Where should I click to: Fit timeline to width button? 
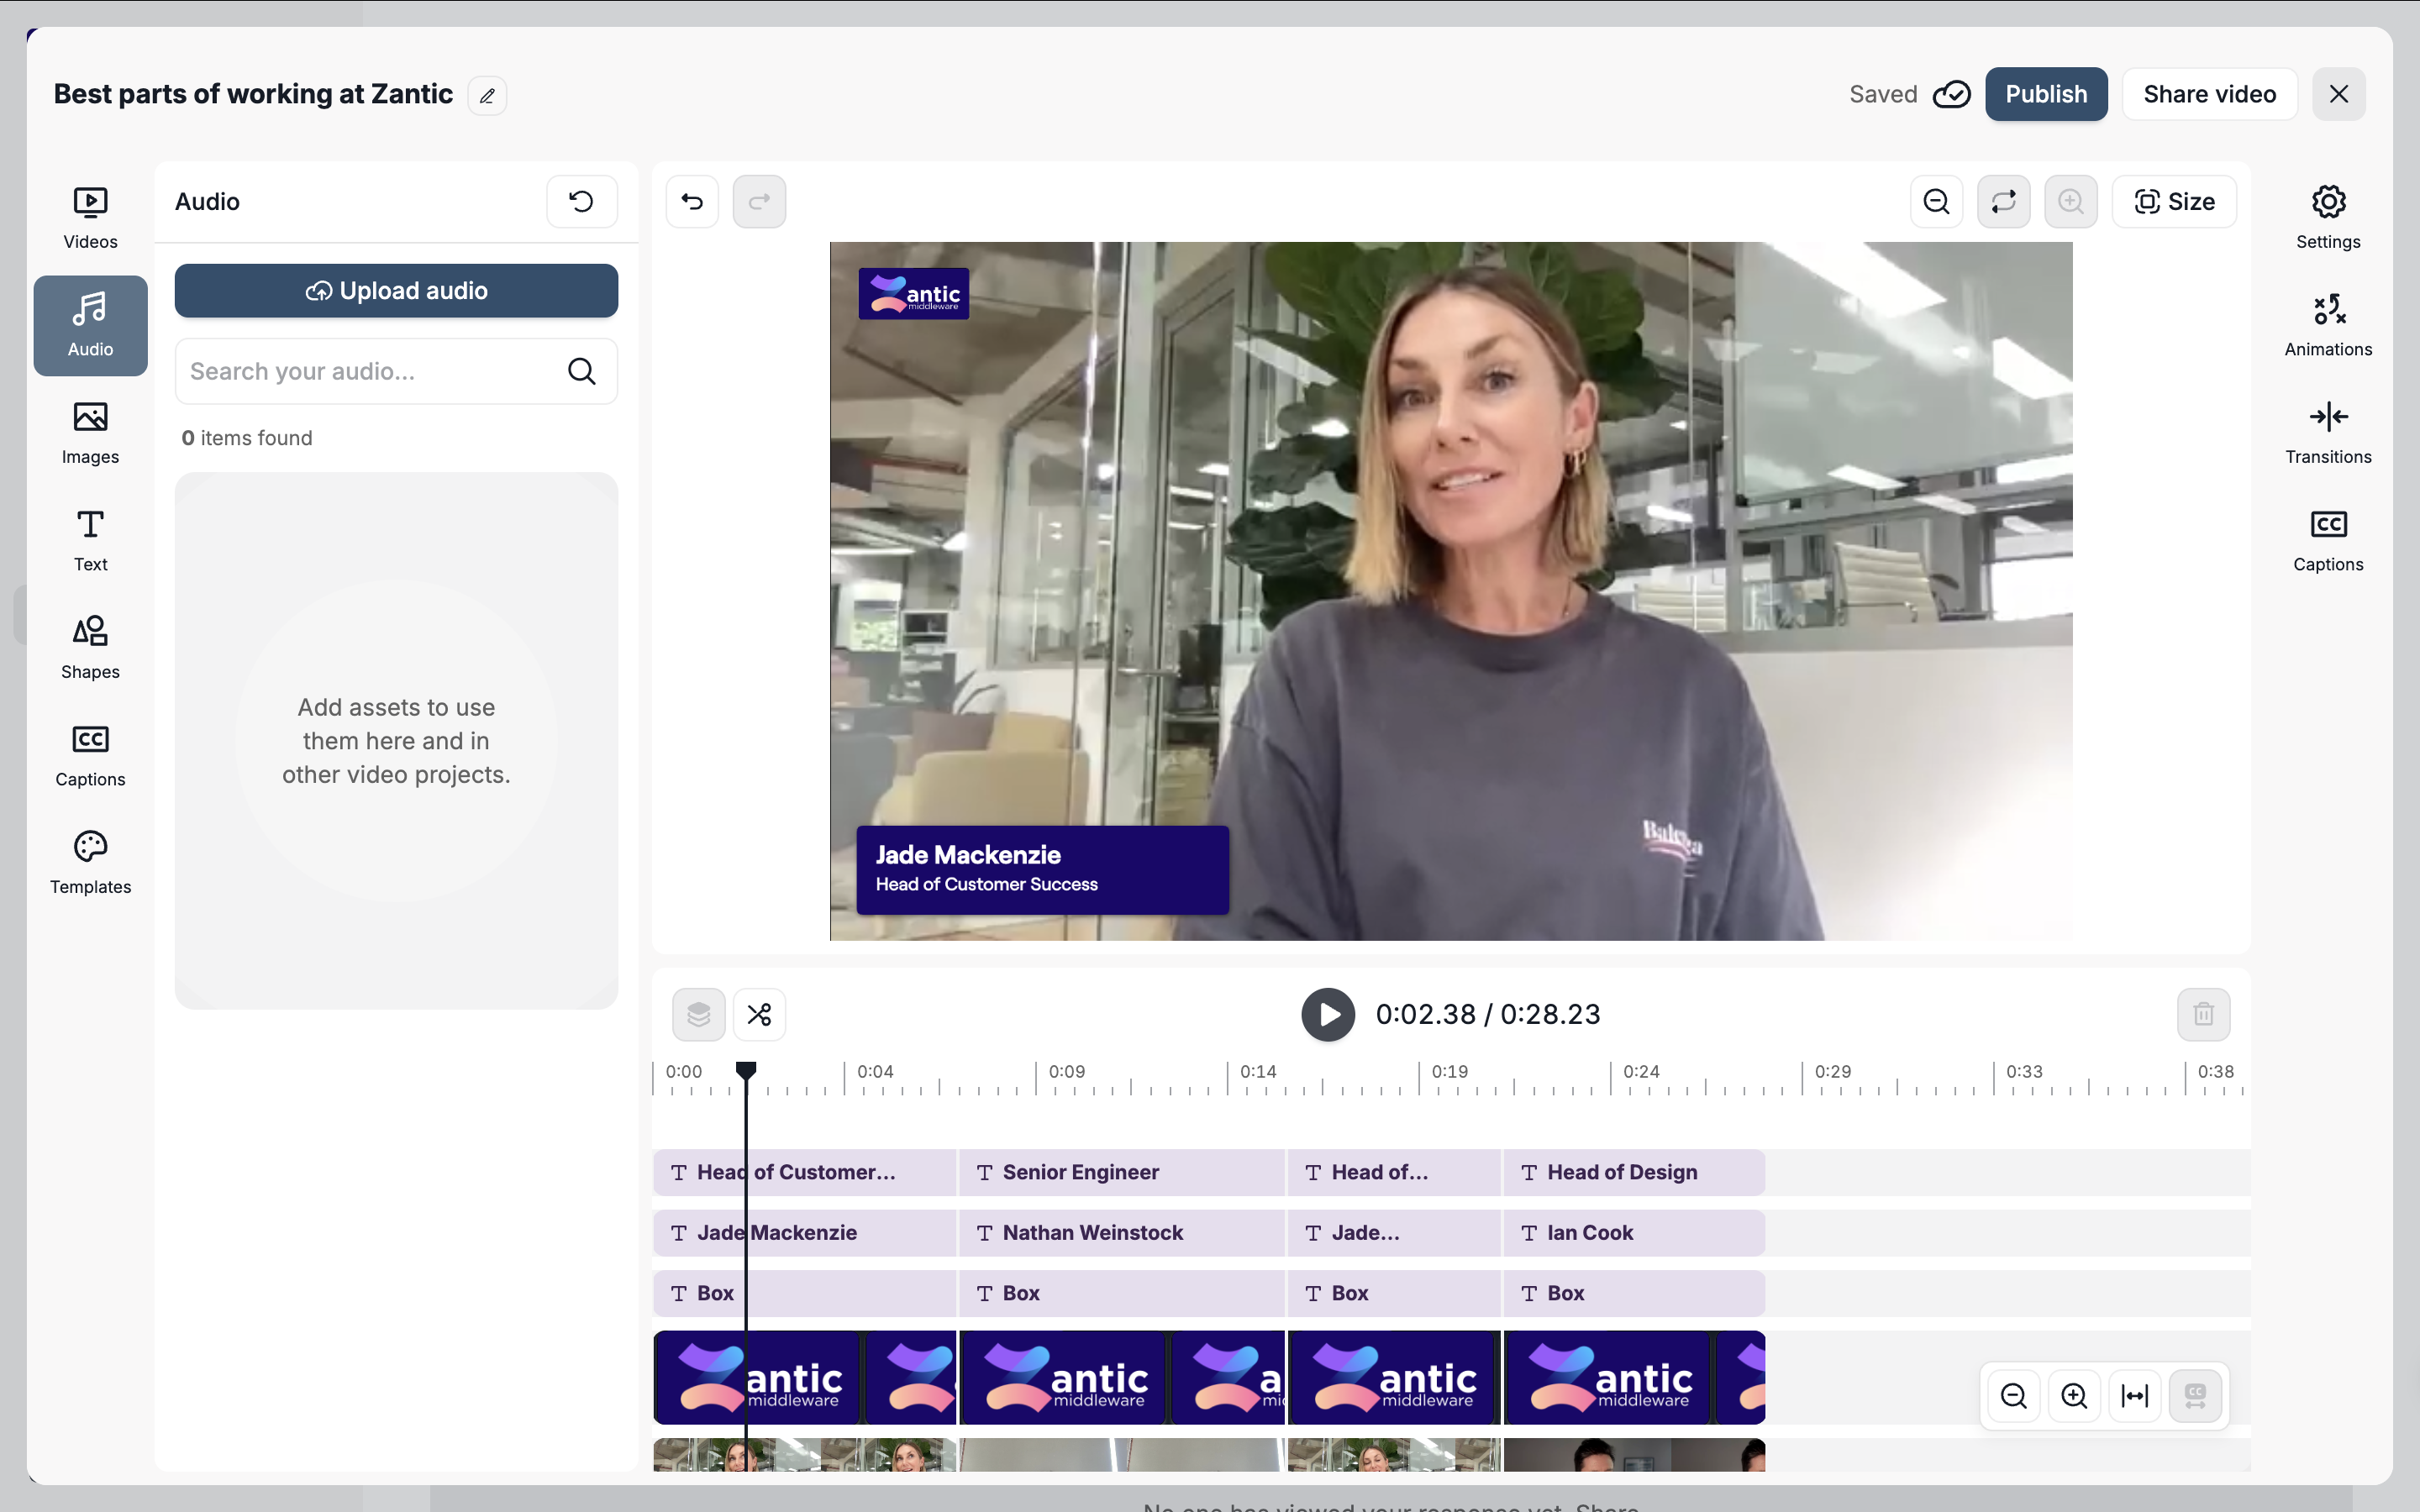[x=2134, y=1396]
